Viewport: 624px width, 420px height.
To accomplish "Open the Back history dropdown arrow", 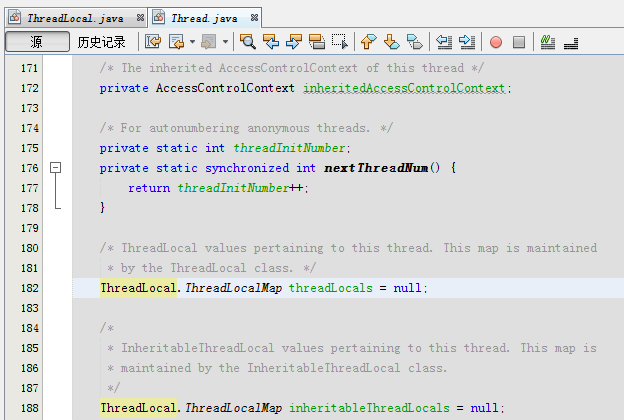I will [192, 41].
